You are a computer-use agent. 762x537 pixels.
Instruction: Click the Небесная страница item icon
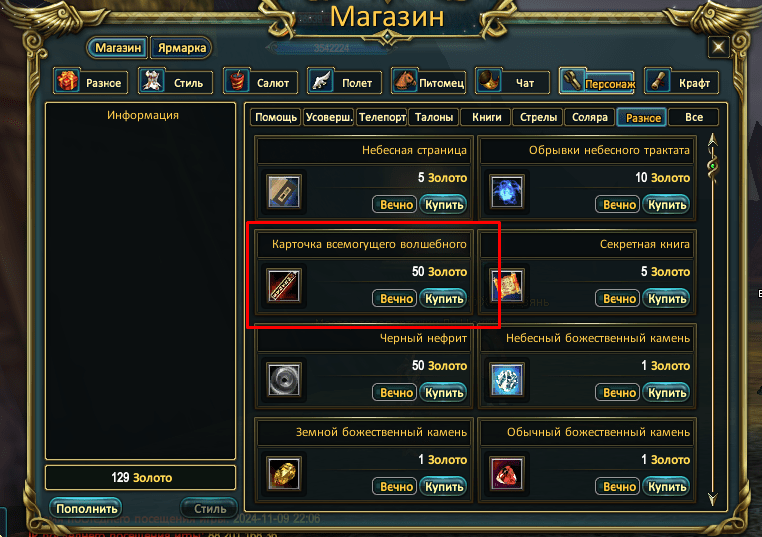point(284,191)
